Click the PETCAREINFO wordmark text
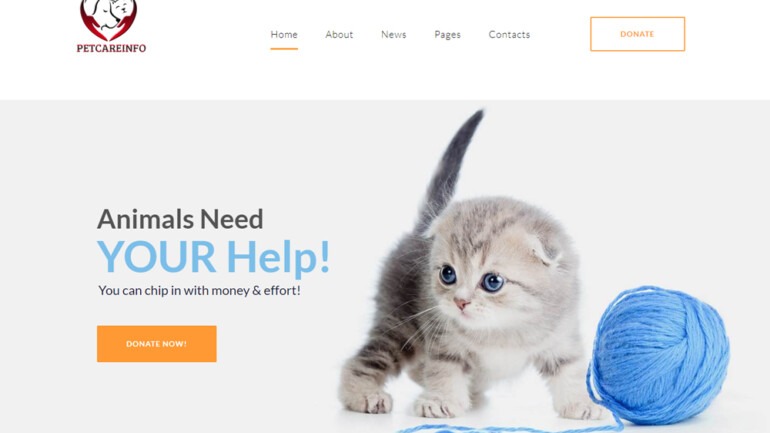The height and width of the screenshot is (433, 770). [x=111, y=48]
